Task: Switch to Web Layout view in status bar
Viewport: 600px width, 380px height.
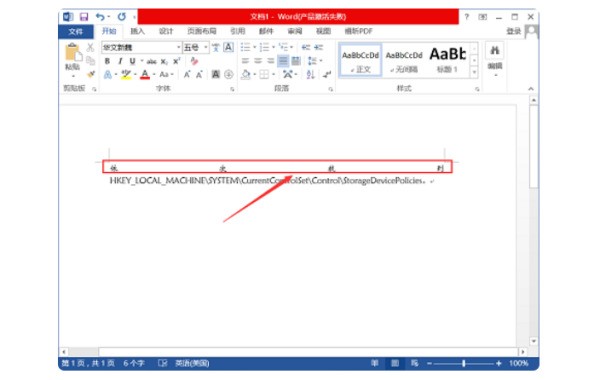Action: tap(414, 363)
